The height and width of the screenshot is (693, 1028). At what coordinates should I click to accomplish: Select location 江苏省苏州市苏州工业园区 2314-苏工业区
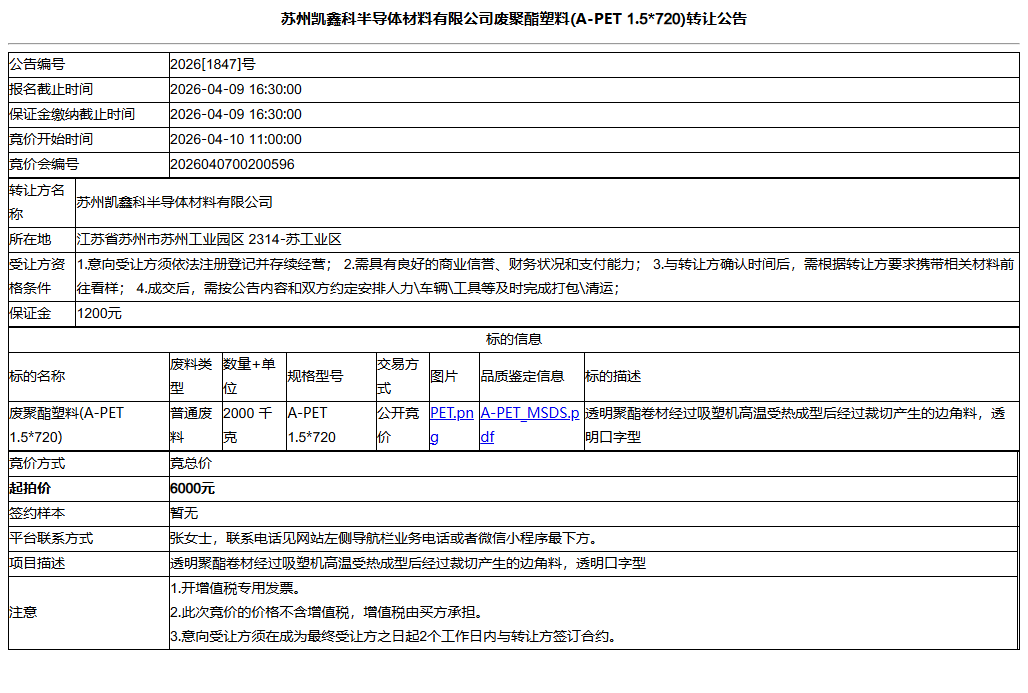209,239
